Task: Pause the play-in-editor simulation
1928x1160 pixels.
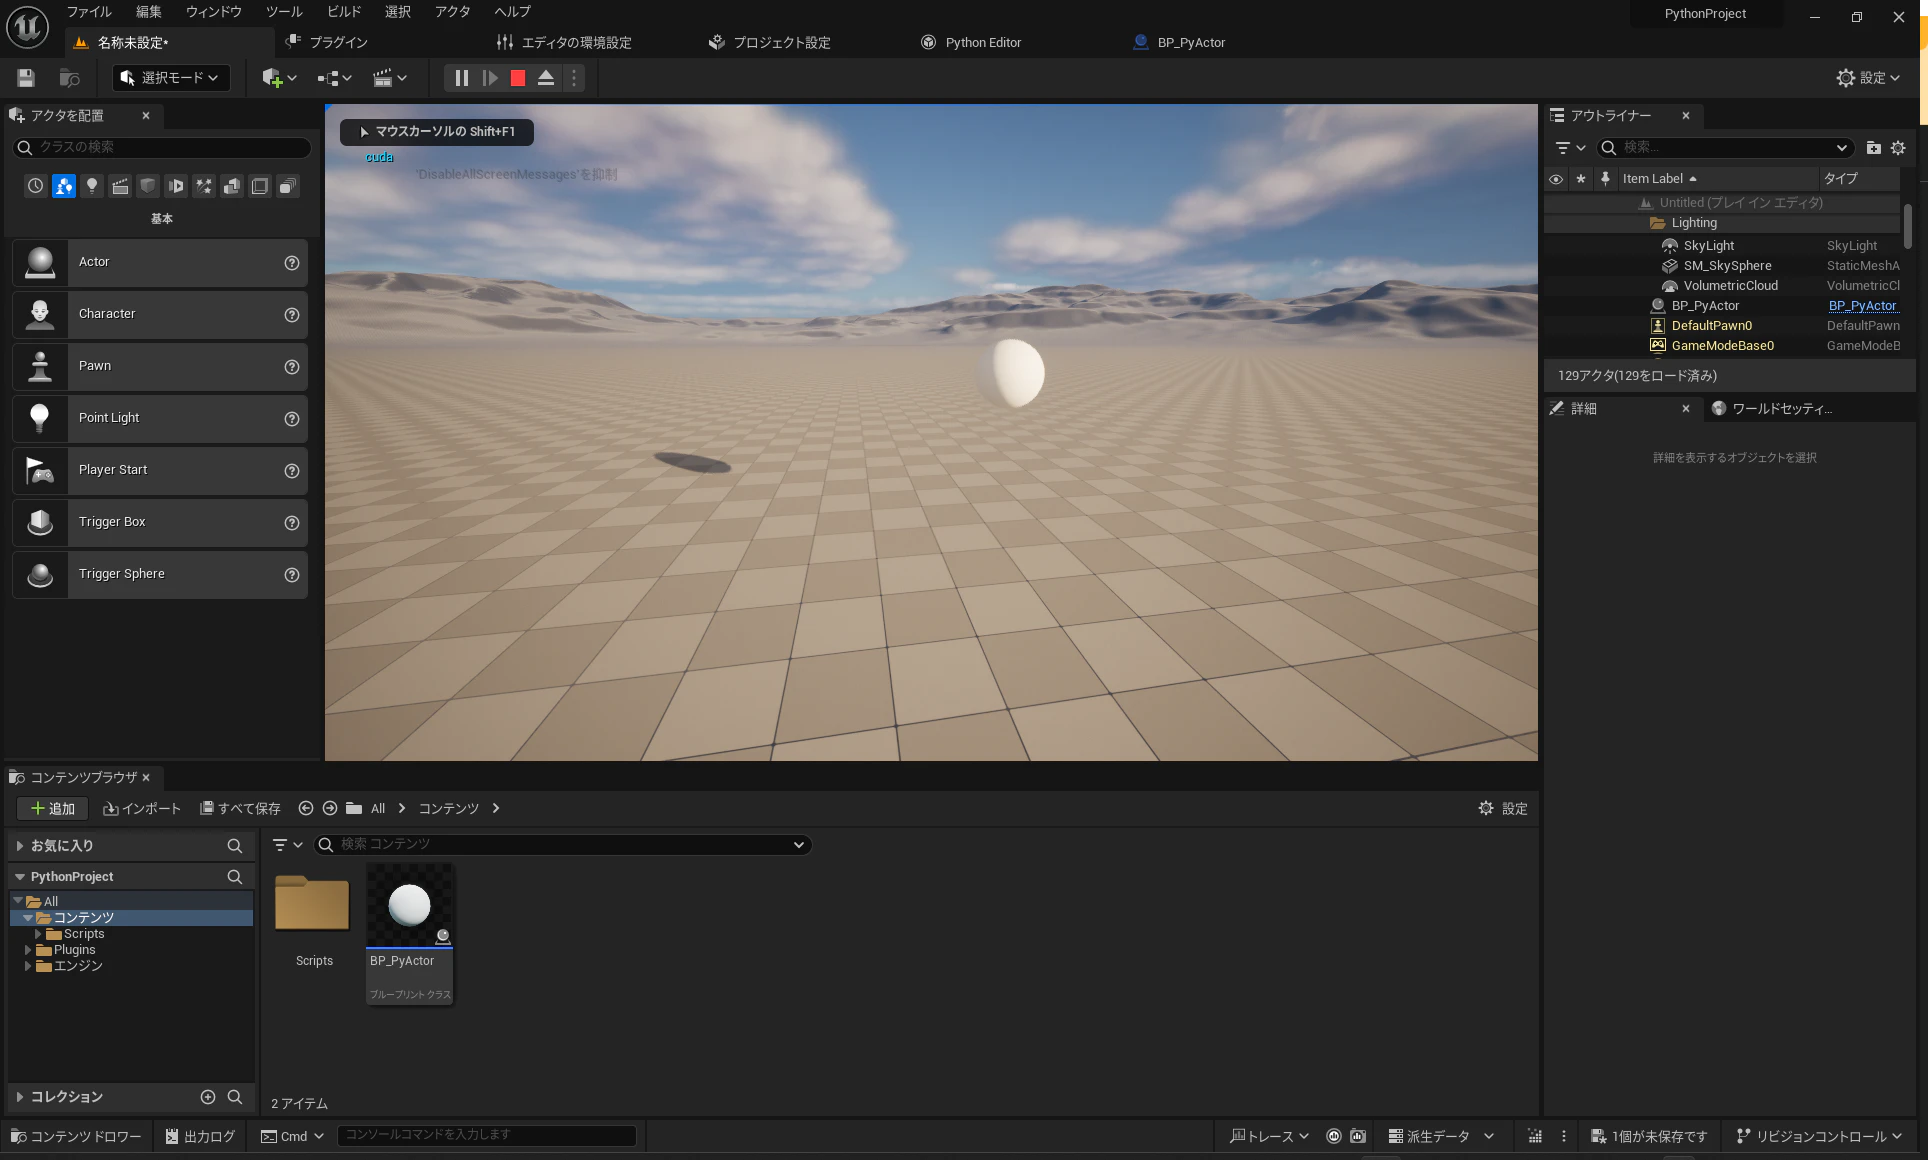Action: point(461,78)
